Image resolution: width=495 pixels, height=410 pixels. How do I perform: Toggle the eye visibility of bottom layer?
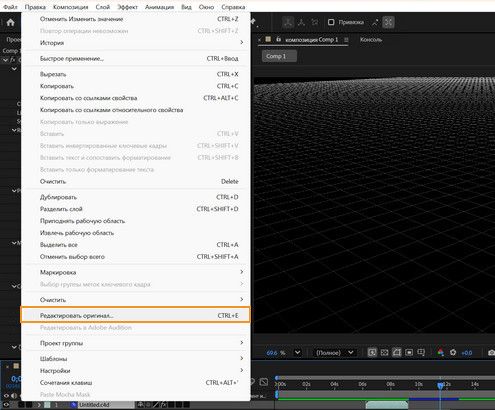[6, 405]
